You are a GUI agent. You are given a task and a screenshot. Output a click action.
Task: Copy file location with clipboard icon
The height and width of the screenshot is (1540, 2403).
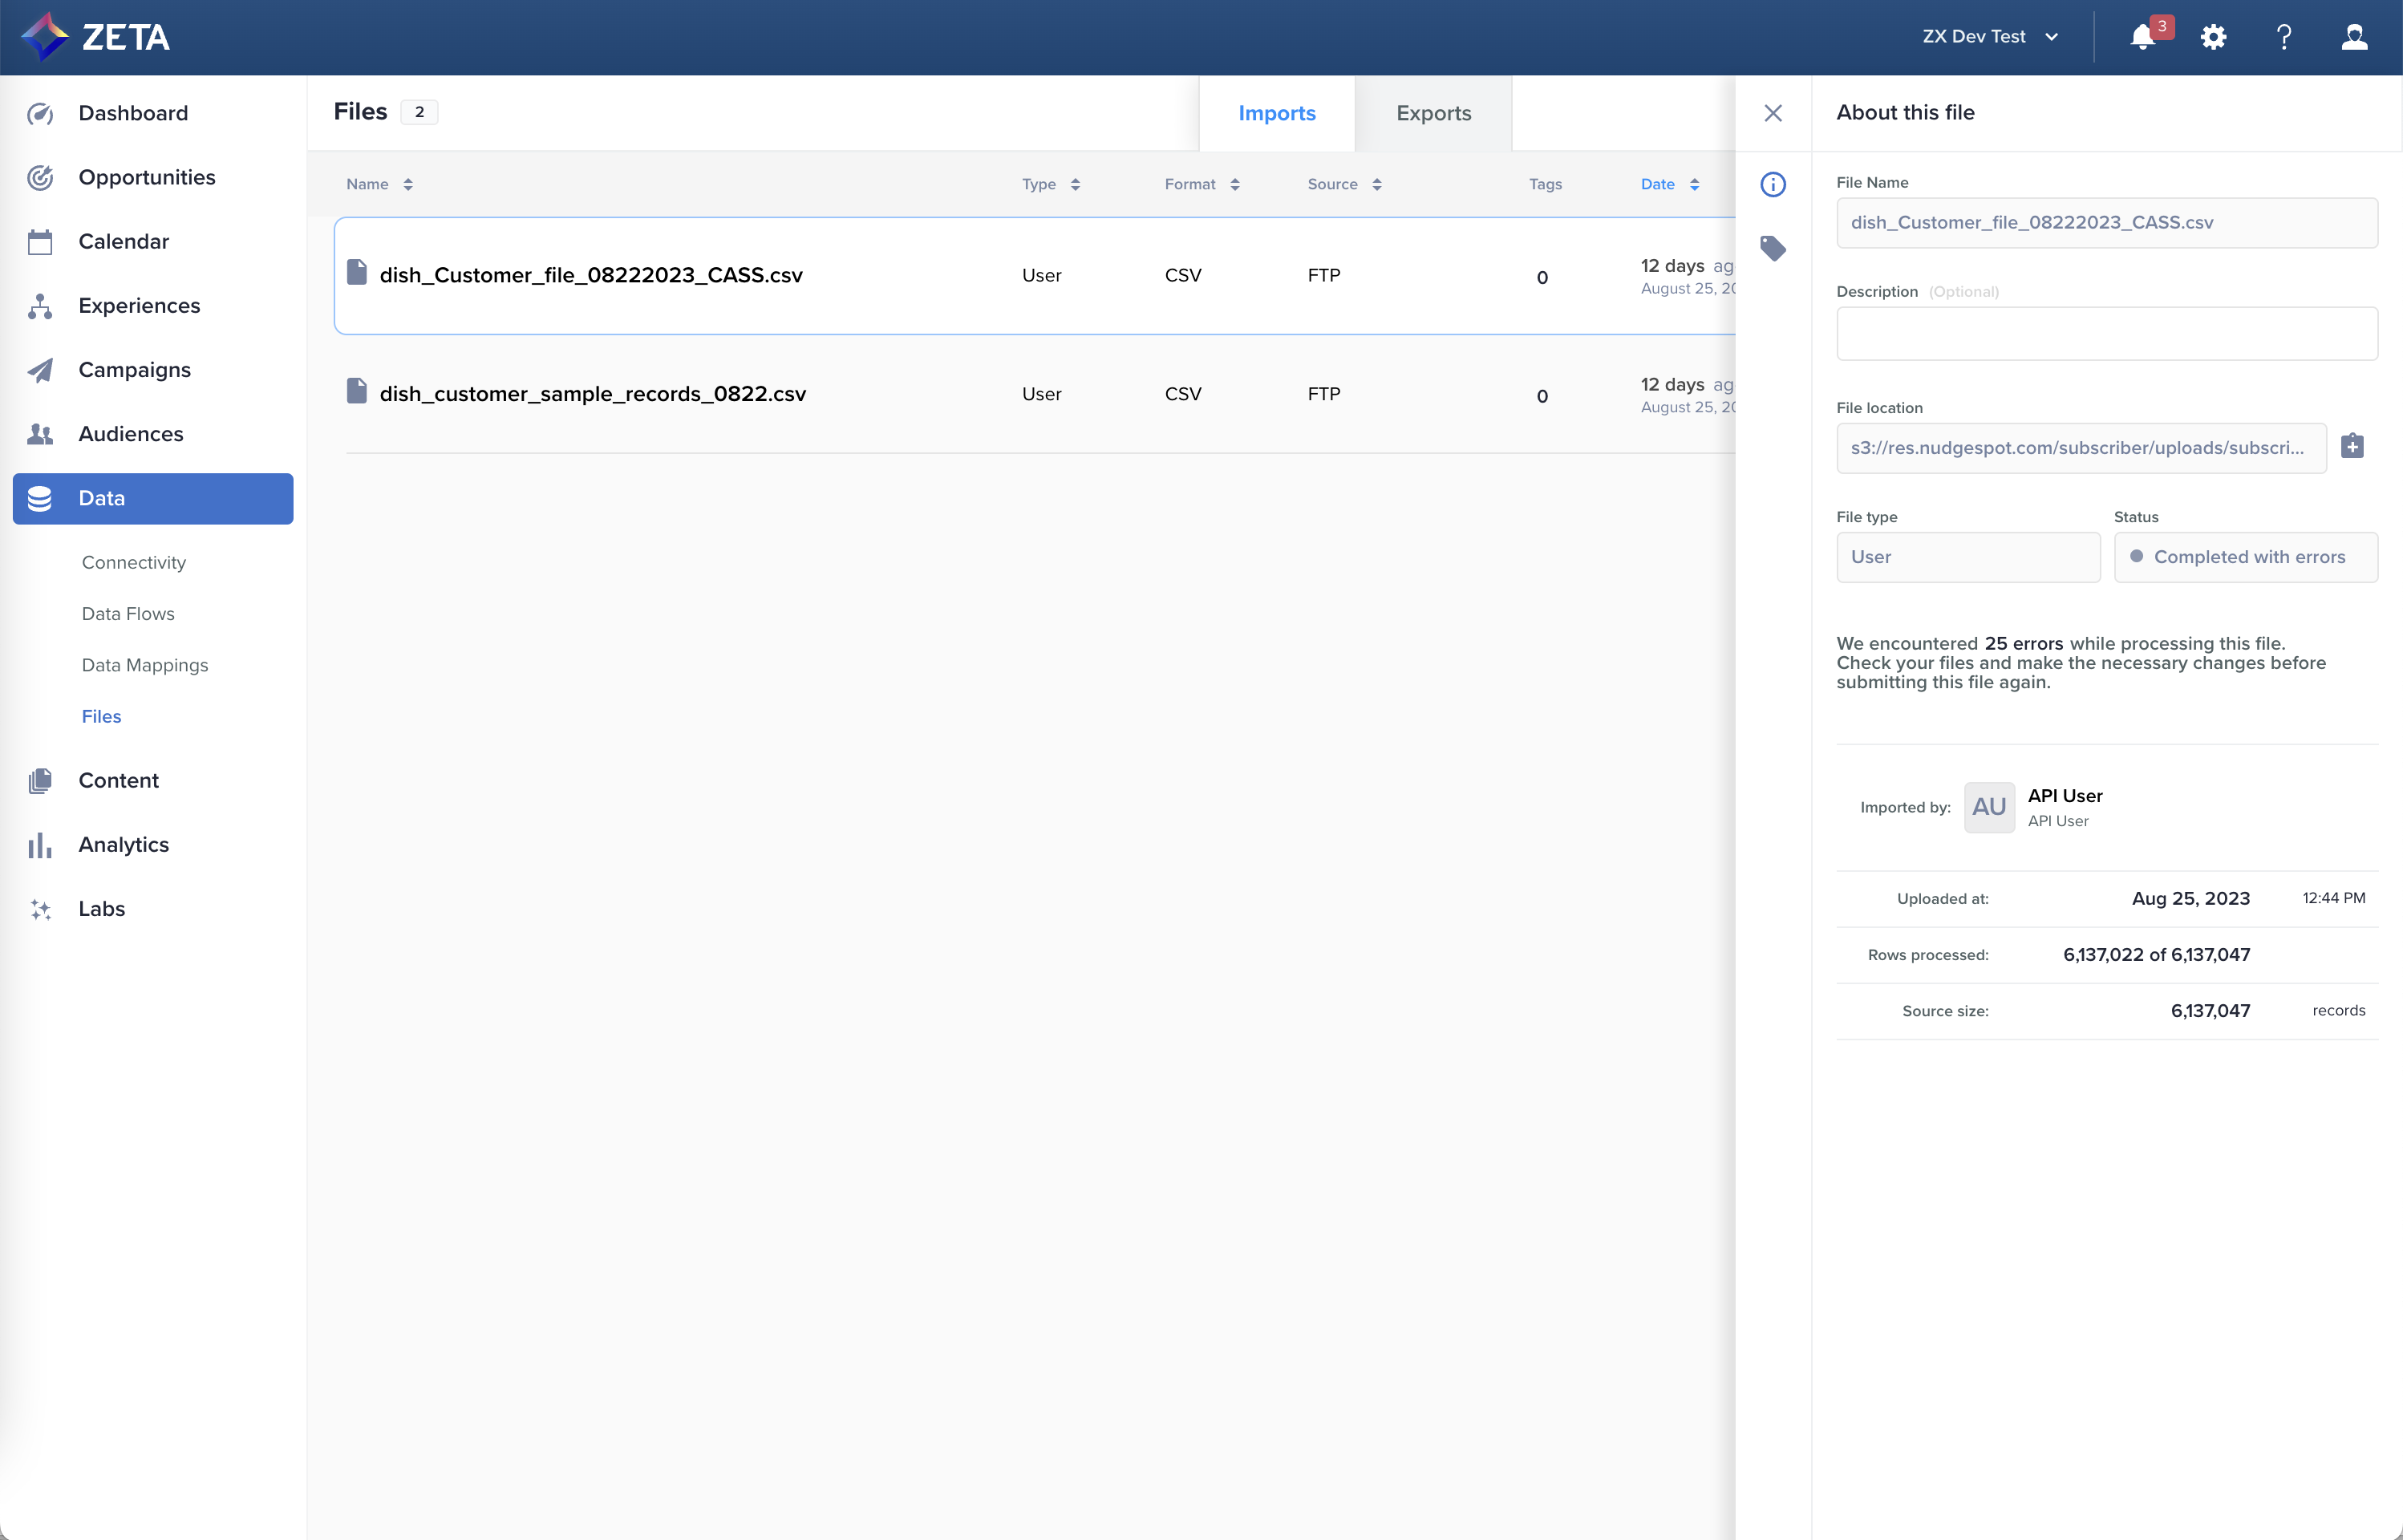tap(2352, 446)
